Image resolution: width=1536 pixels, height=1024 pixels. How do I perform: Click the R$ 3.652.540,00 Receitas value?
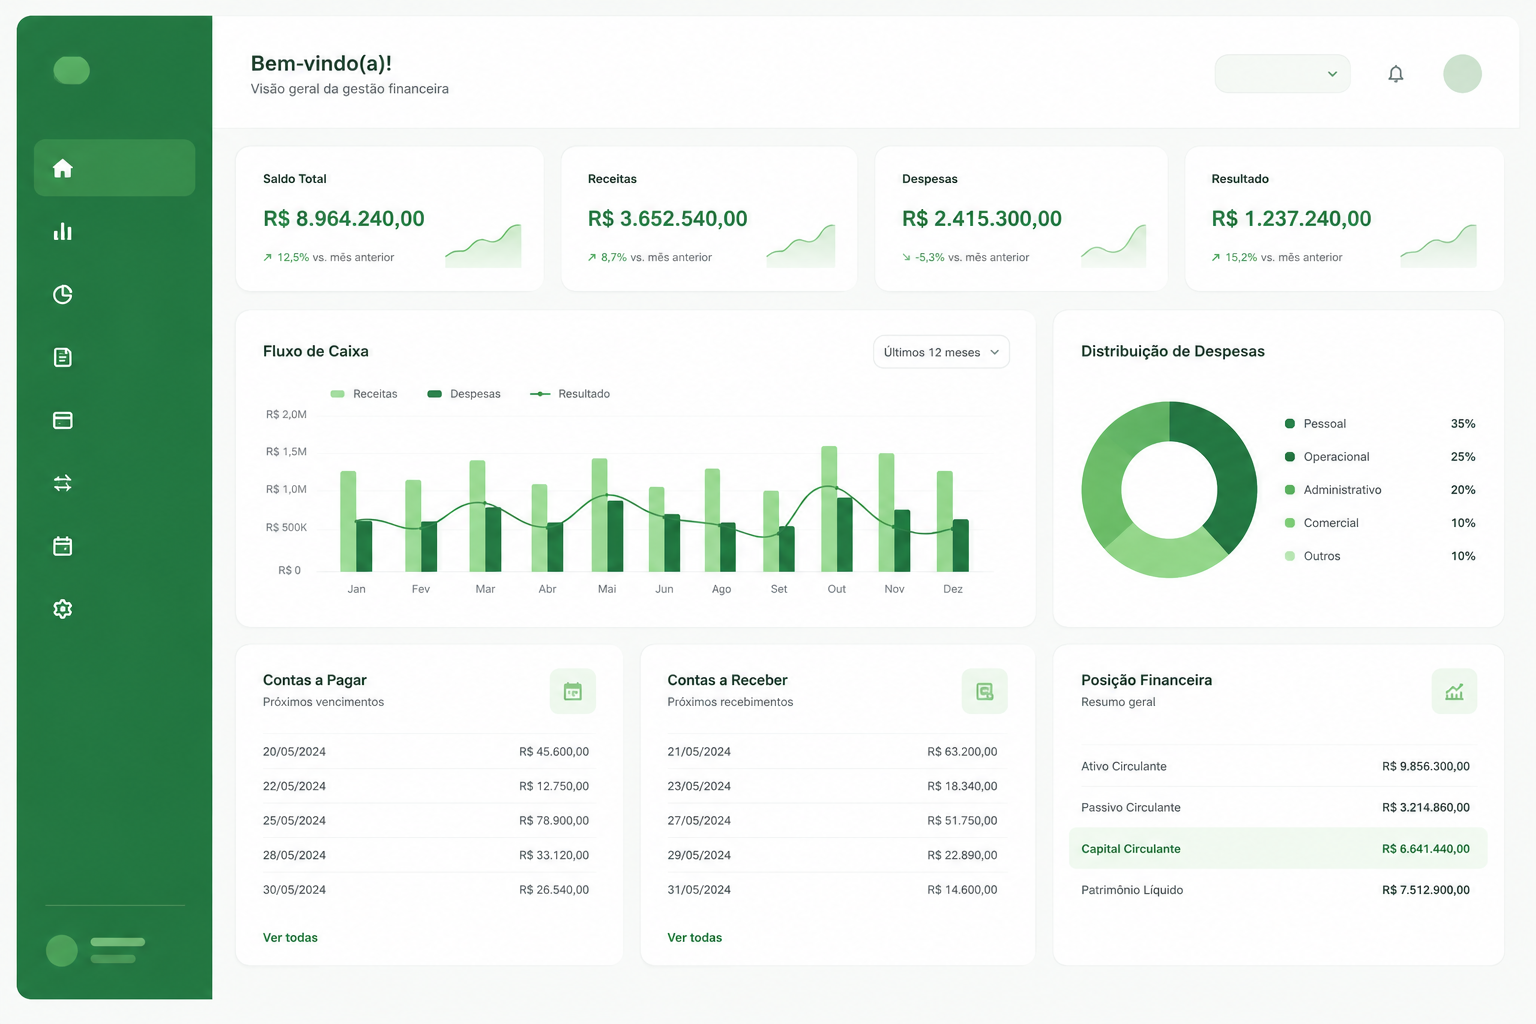tap(668, 219)
